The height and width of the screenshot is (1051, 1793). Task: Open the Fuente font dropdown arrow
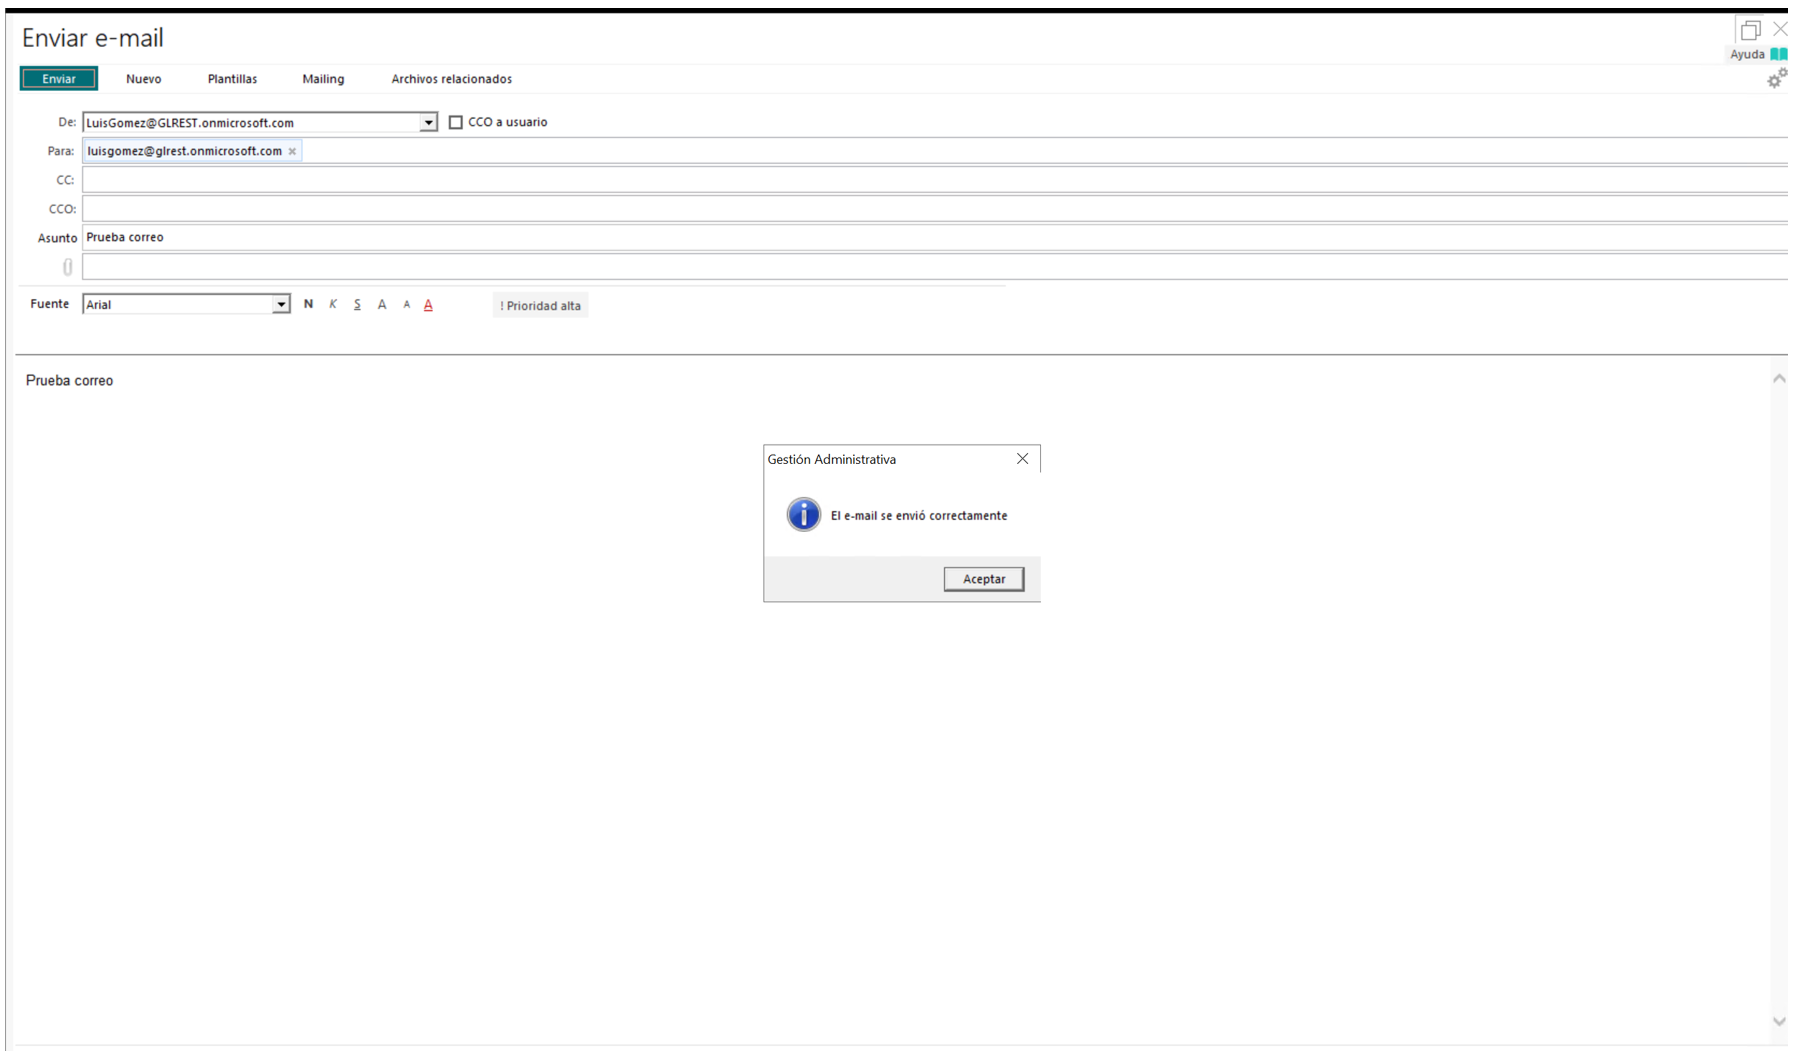point(281,304)
